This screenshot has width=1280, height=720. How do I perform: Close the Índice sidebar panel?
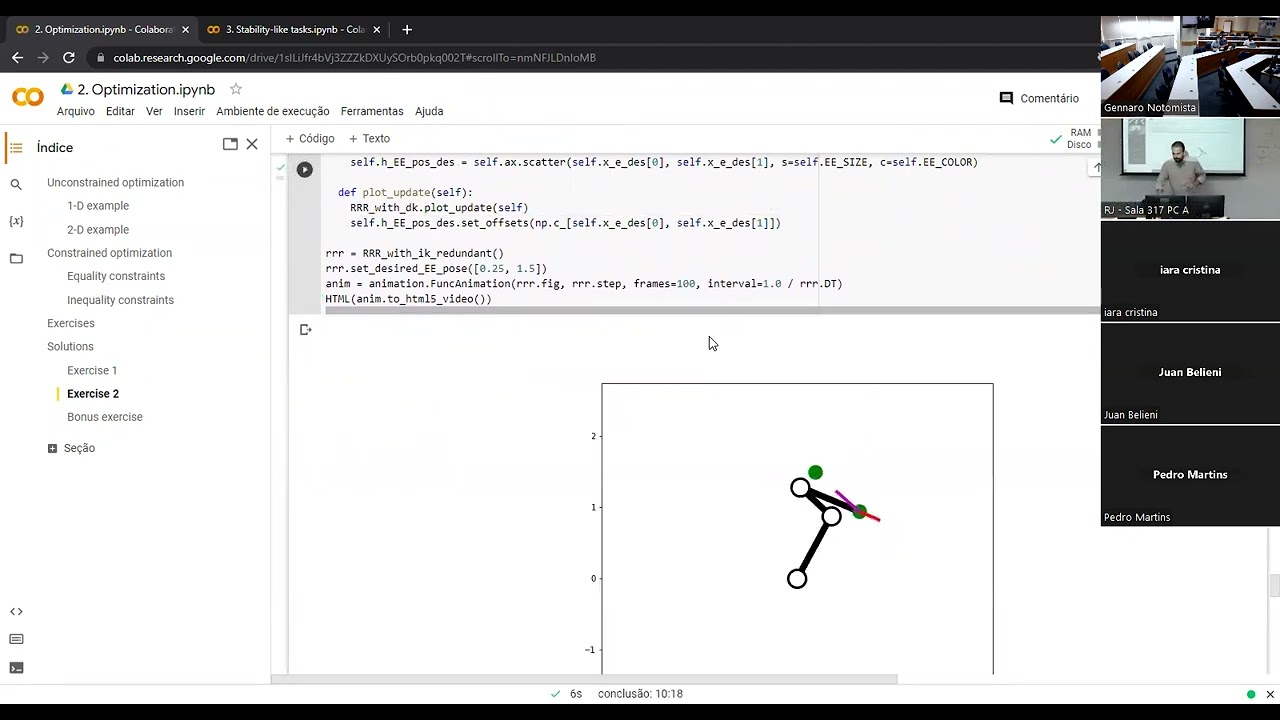pos(252,144)
